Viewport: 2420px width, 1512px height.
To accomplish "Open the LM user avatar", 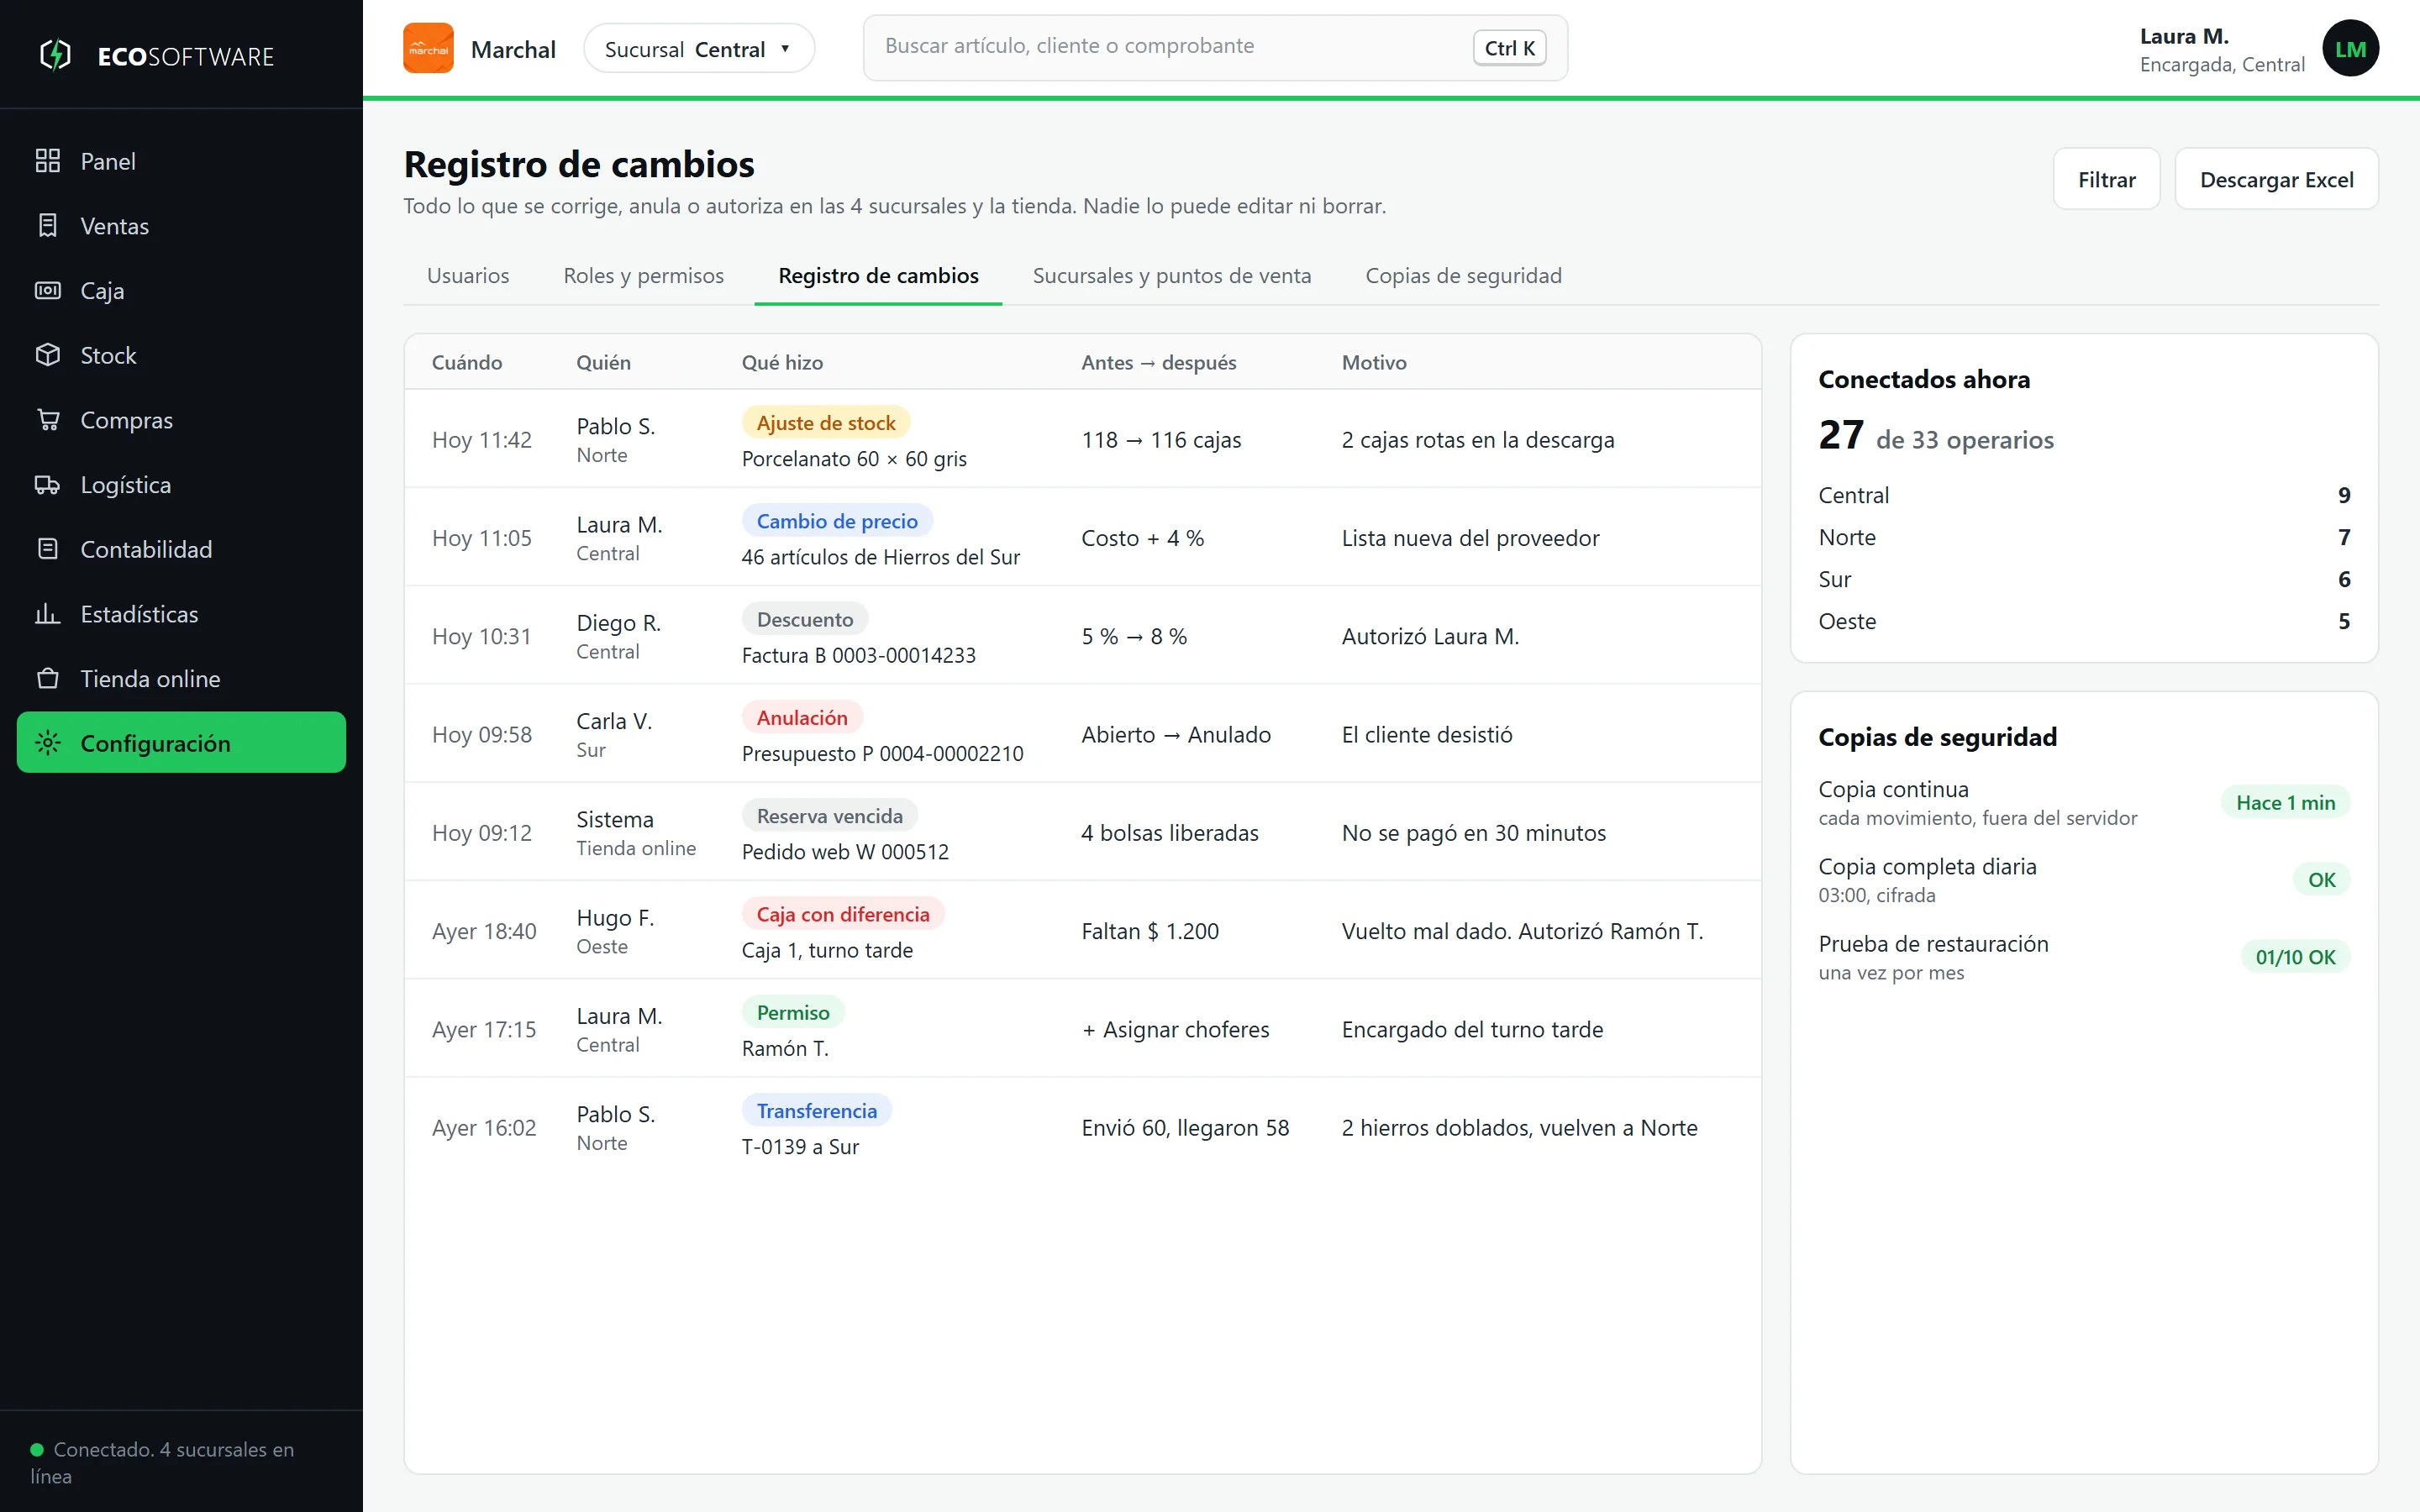I will 2350,48.
